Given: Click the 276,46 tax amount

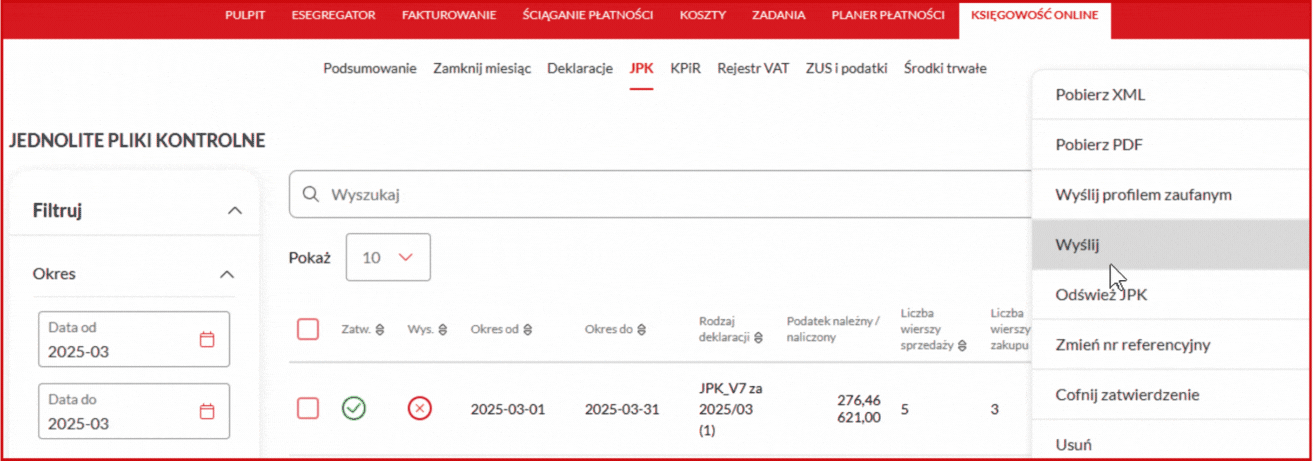Looking at the screenshot, I should [x=859, y=400].
